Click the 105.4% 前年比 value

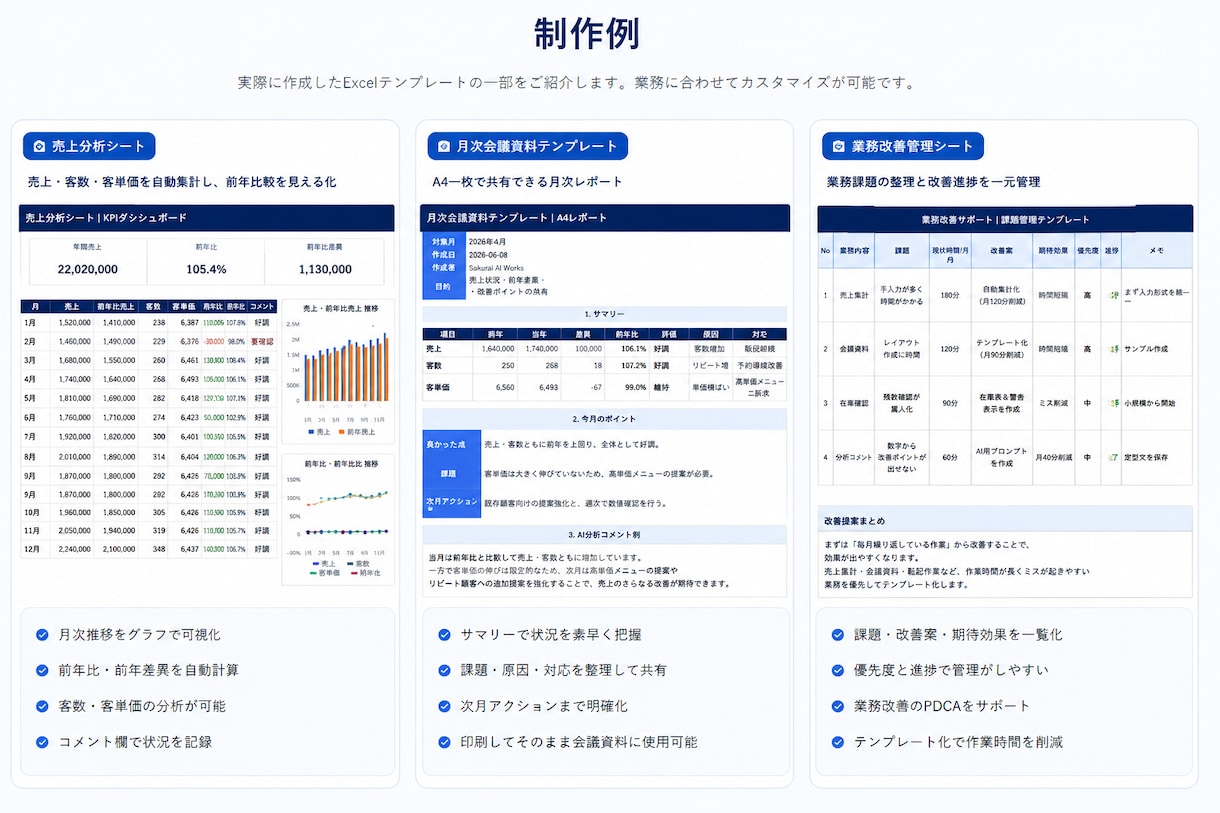click(x=206, y=269)
